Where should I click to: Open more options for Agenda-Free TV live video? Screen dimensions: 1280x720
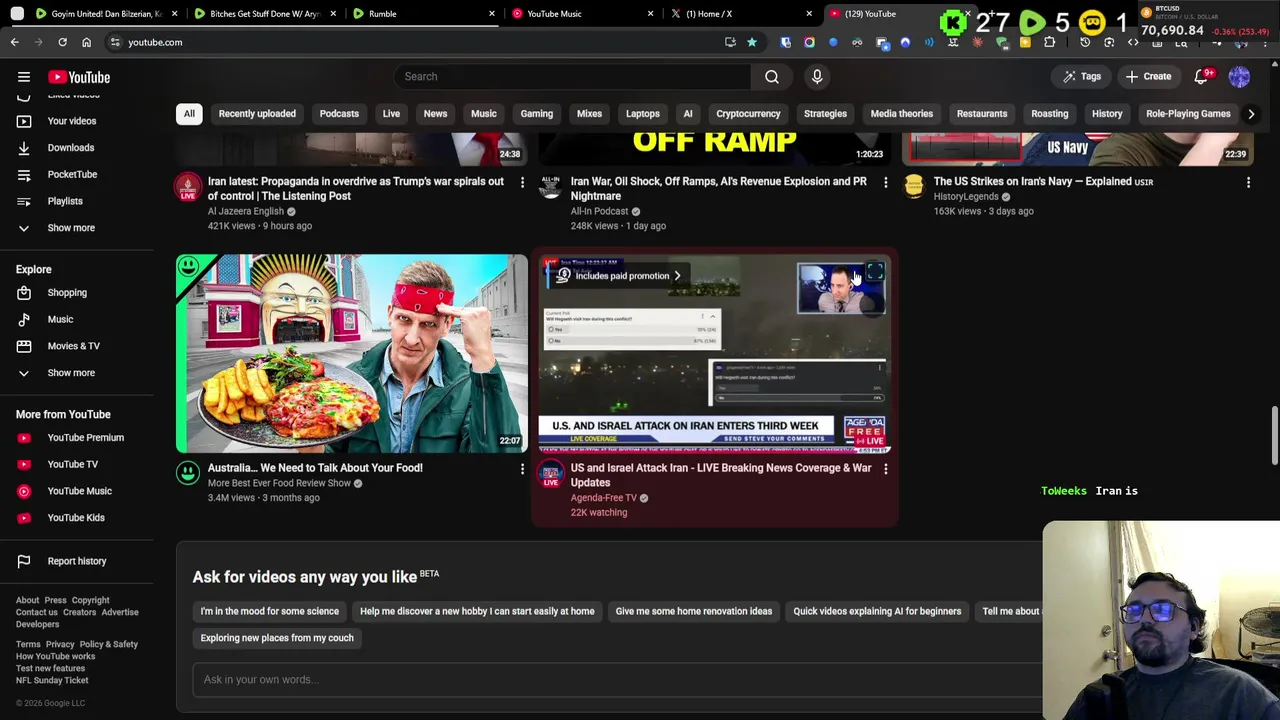(x=885, y=468)
